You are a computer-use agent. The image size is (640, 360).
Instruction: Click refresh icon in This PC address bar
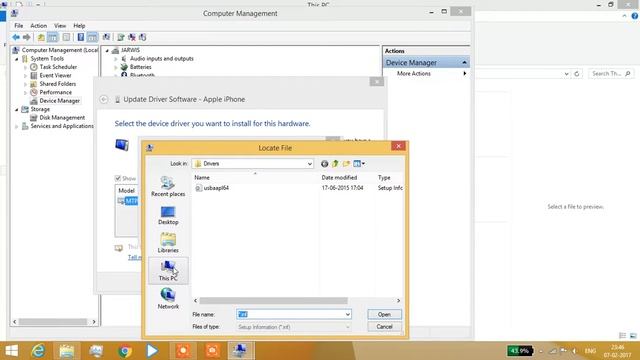pos(577,74)
